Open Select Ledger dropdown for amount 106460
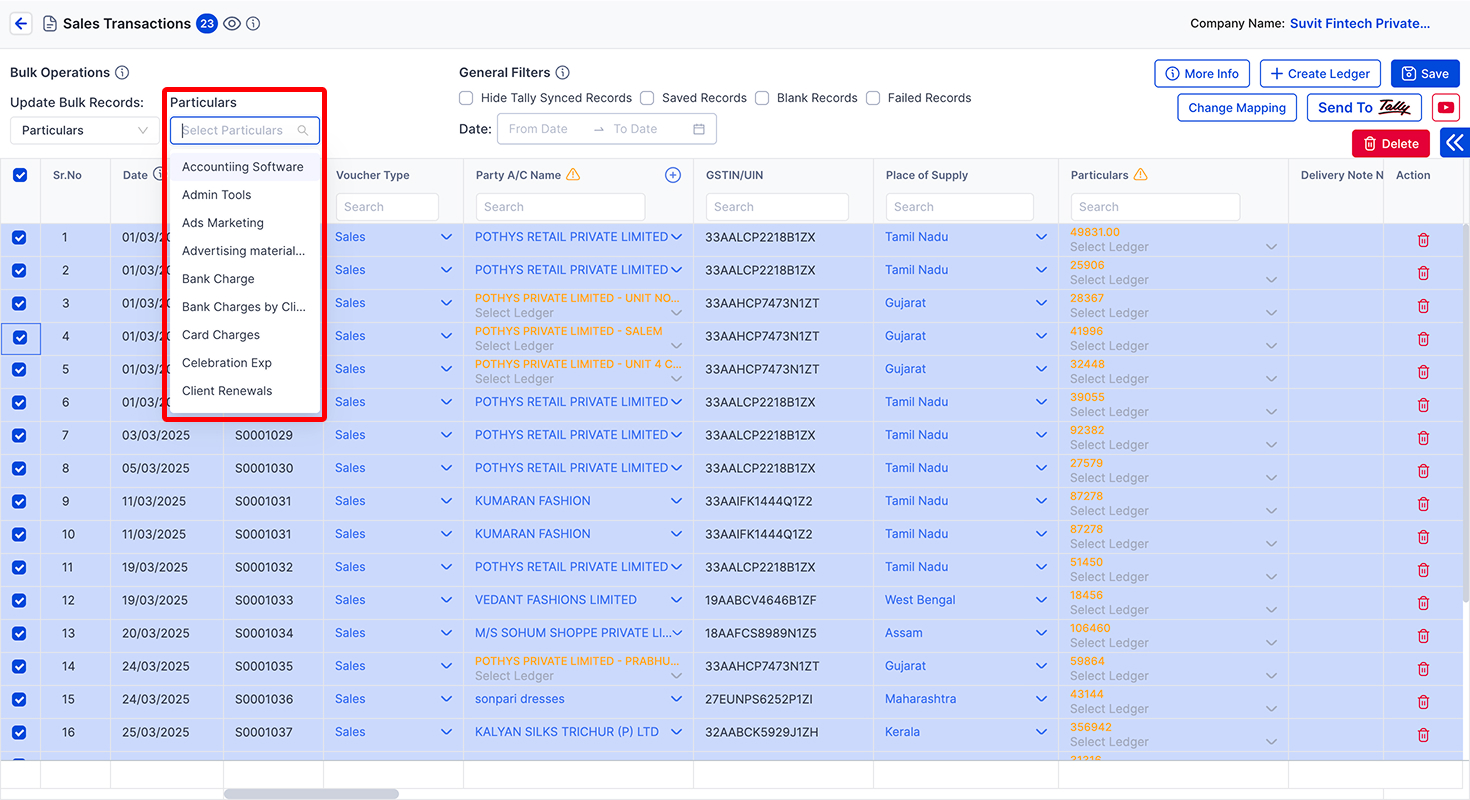Image resolution: width=1470 pixels, height=800 pixels. [1271, 643]
